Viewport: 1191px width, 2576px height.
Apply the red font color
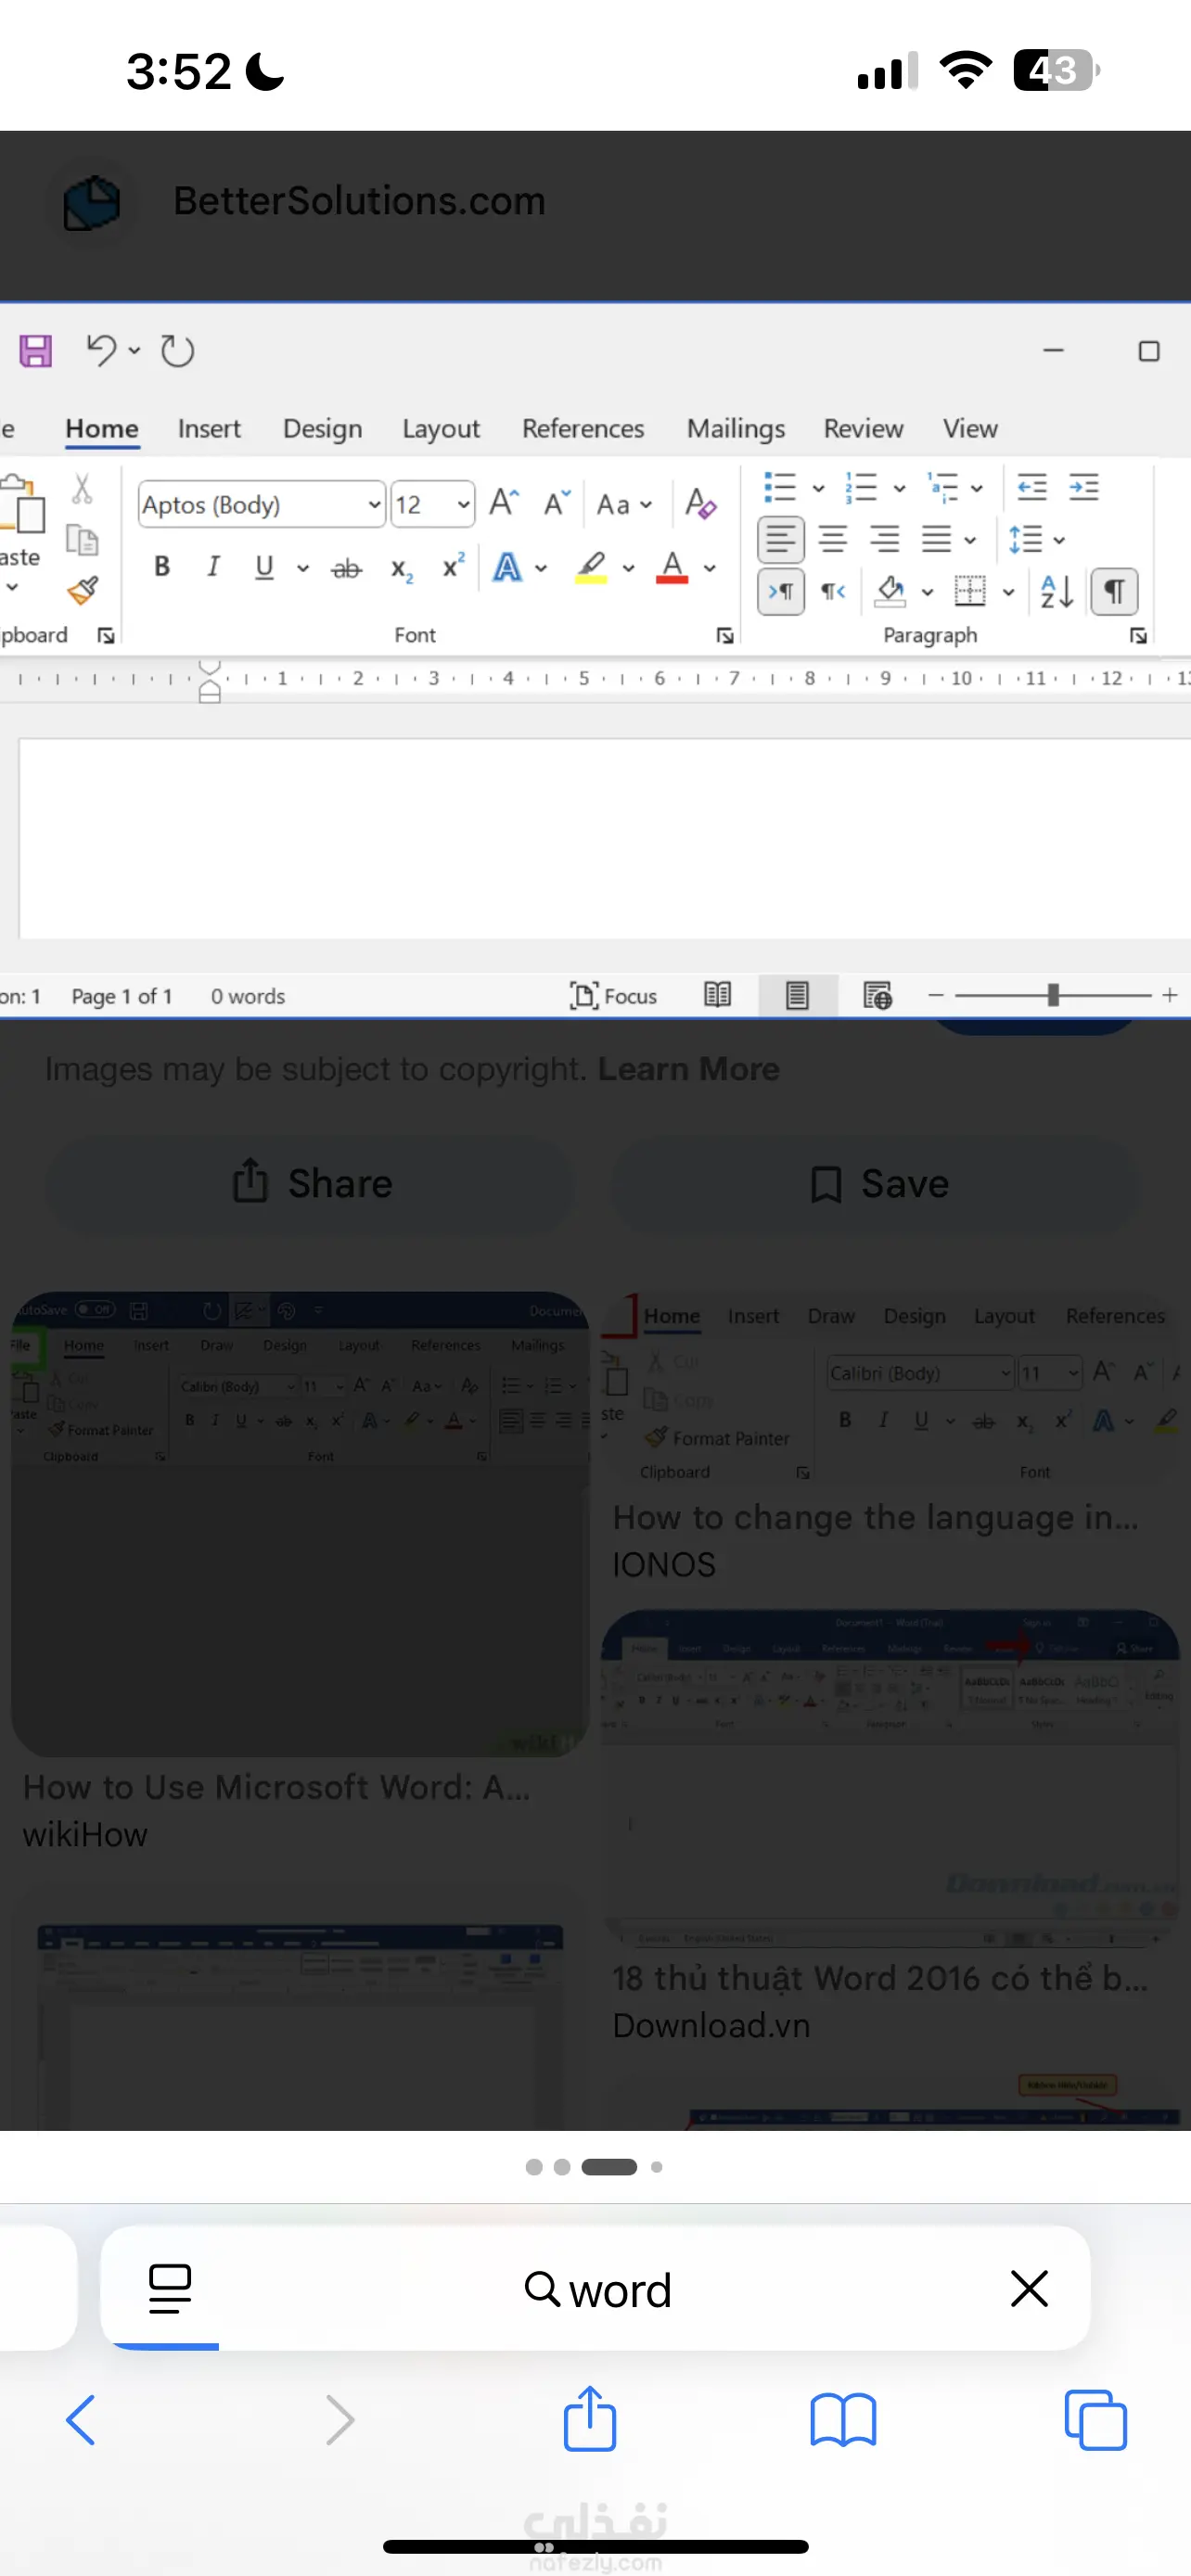coord(672,568)
